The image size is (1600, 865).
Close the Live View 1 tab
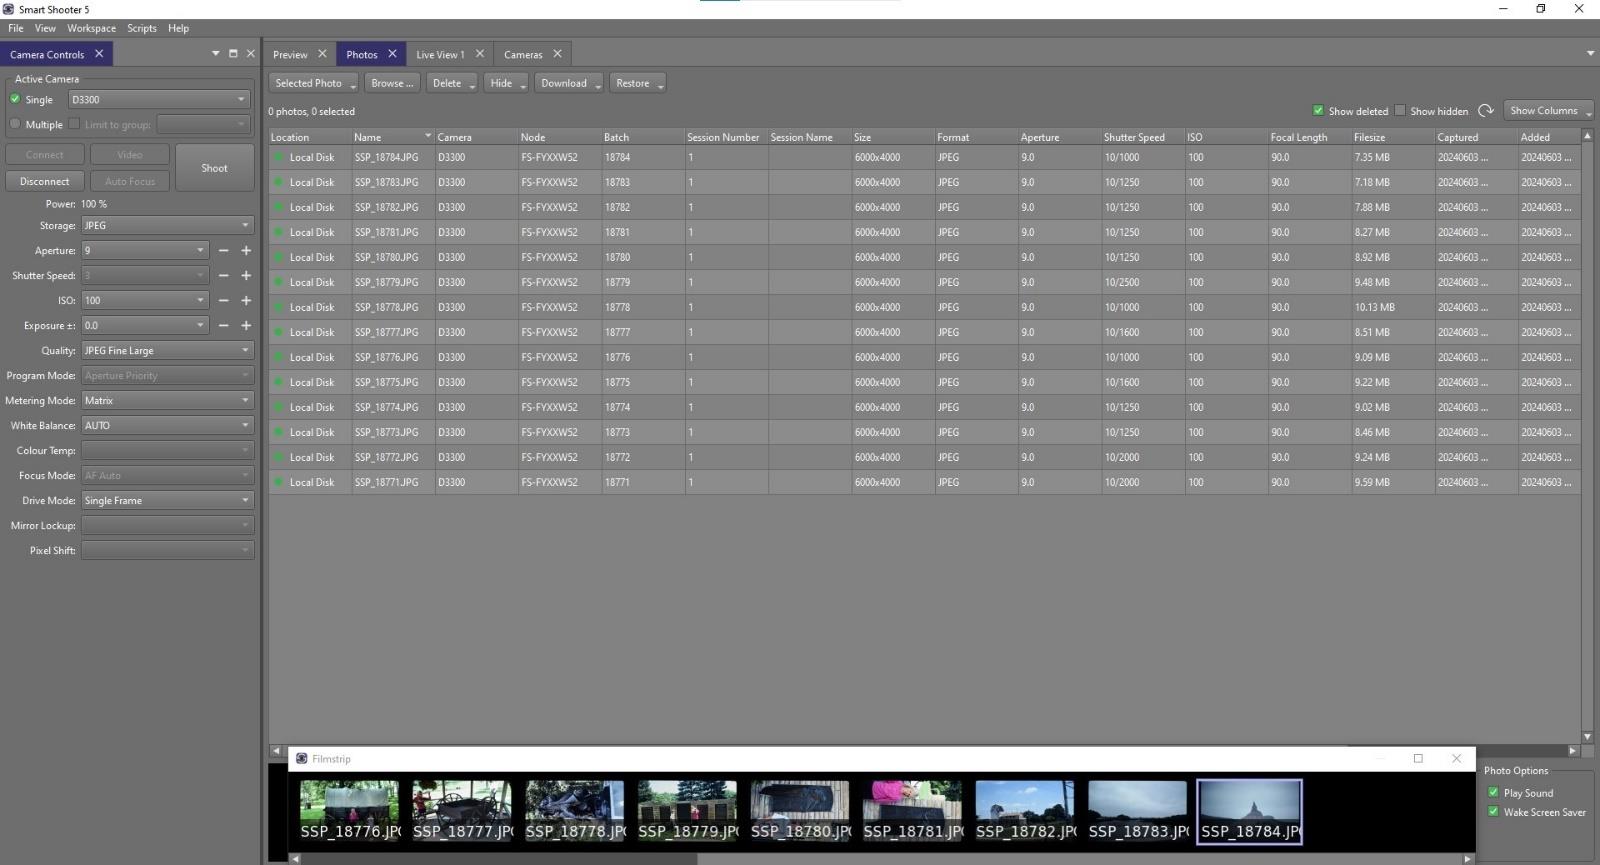pyautogui.click(x=480, y=54)
